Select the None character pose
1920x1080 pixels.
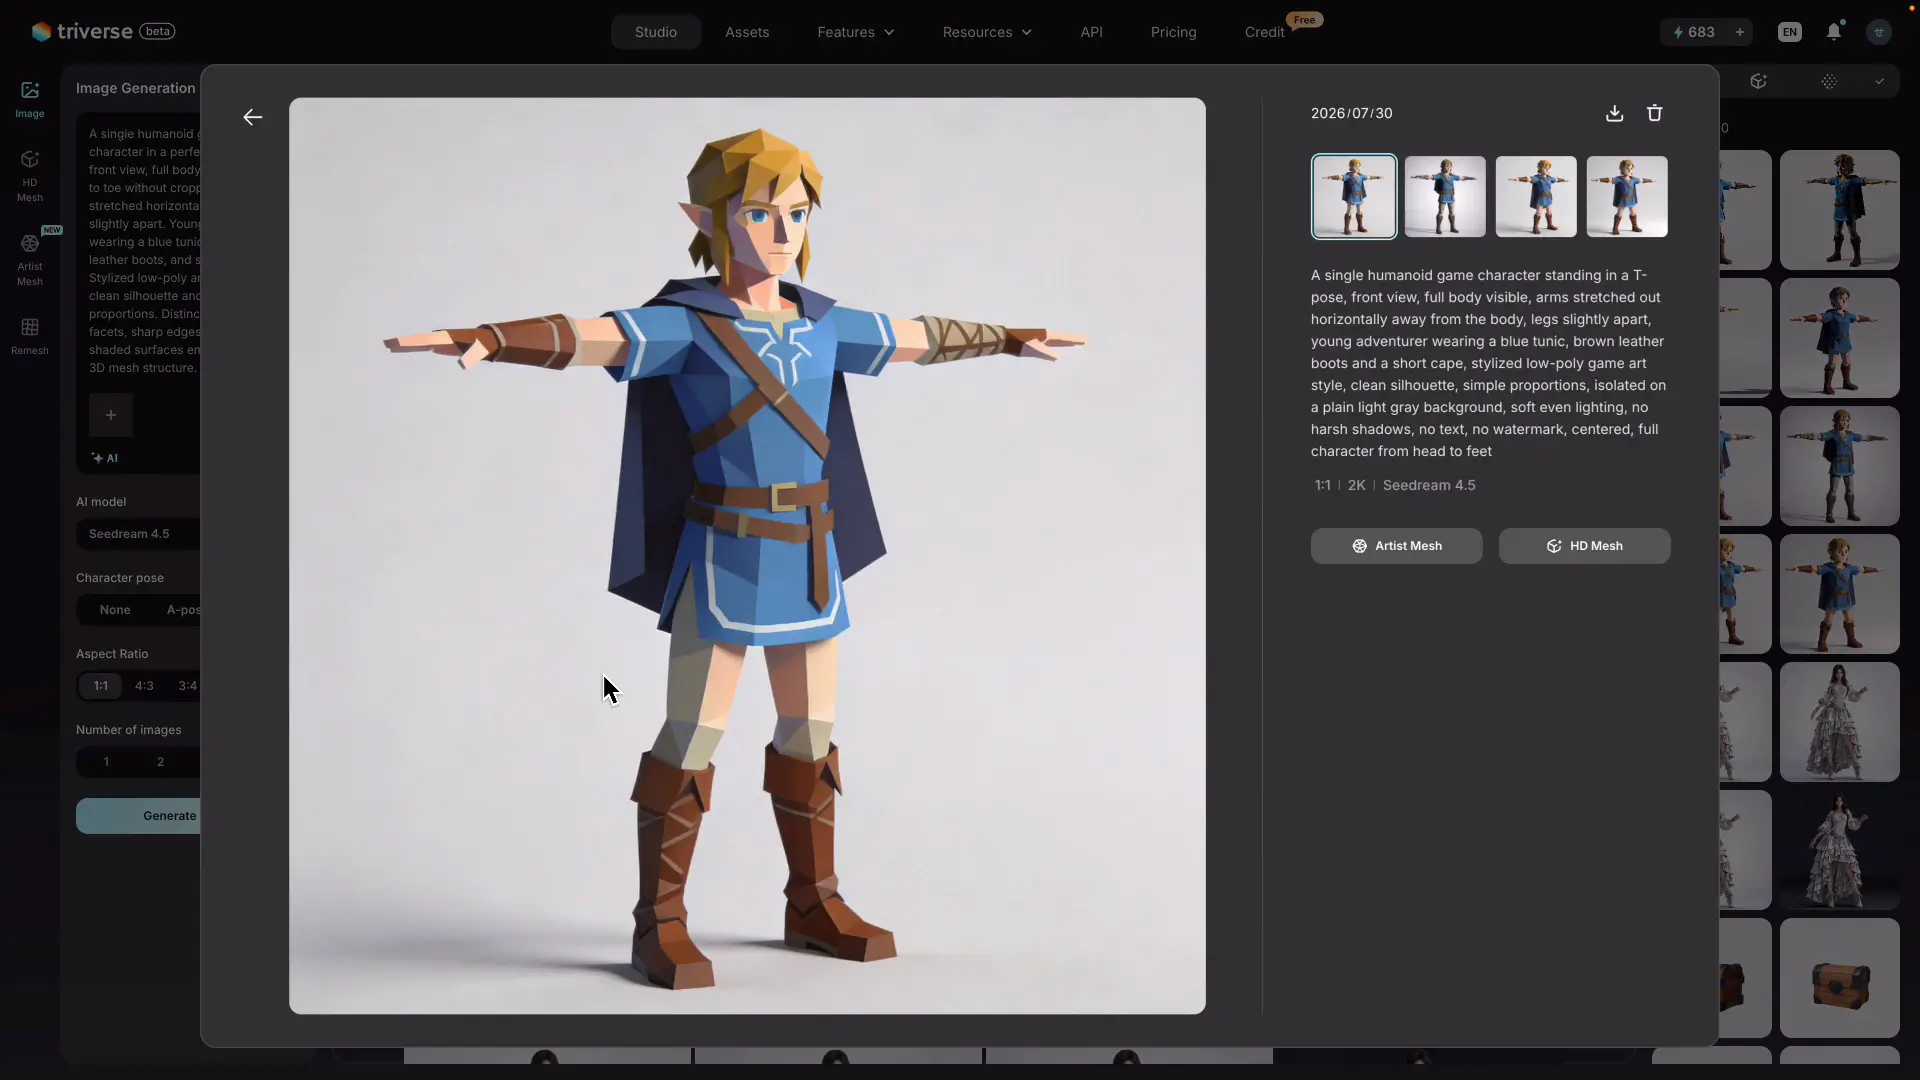coord(115,610)
